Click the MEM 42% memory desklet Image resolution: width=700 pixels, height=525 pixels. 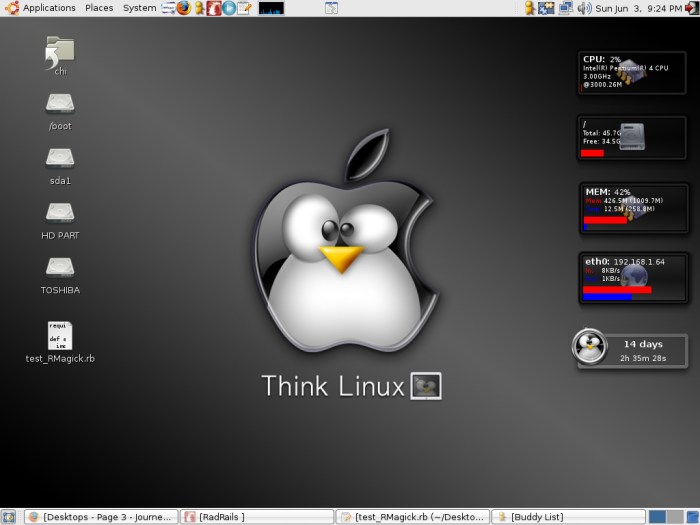633,208
